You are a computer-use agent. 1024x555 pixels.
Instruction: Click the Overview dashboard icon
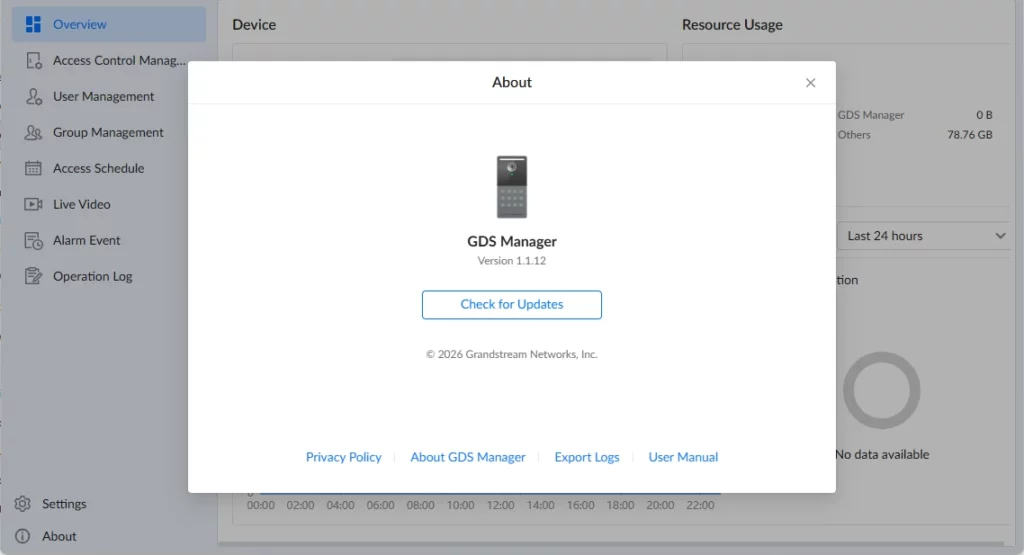tap(33, 24)
